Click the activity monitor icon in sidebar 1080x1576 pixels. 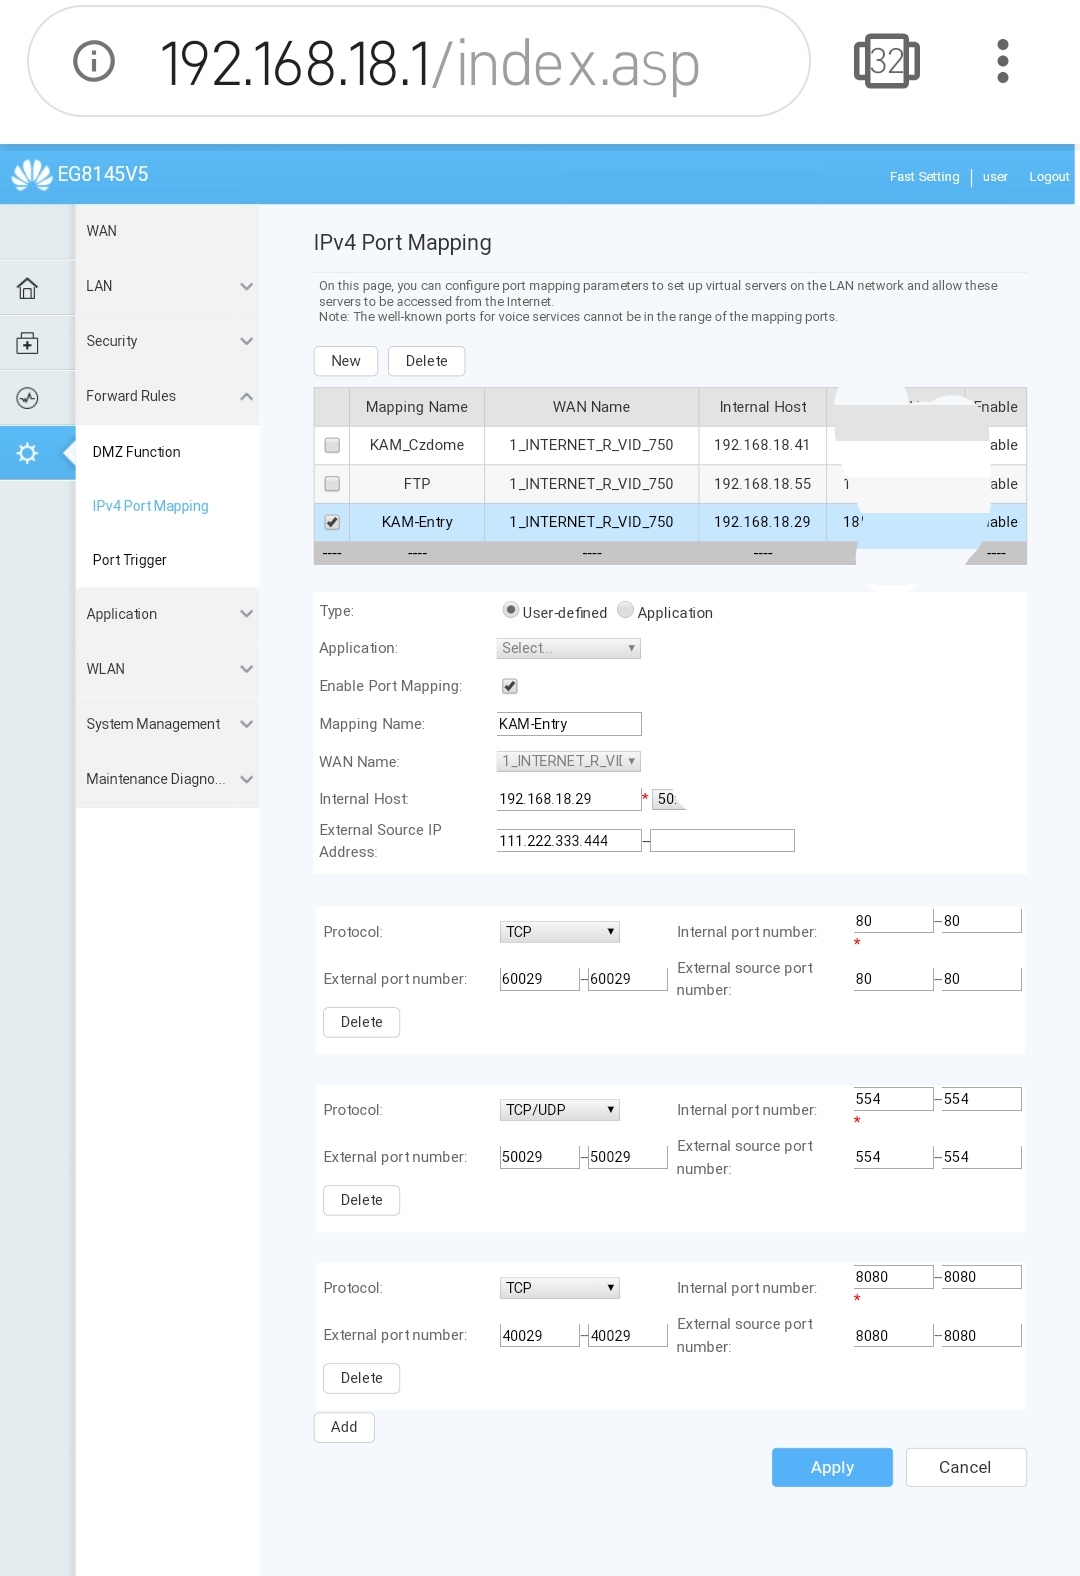coord(27,398)
